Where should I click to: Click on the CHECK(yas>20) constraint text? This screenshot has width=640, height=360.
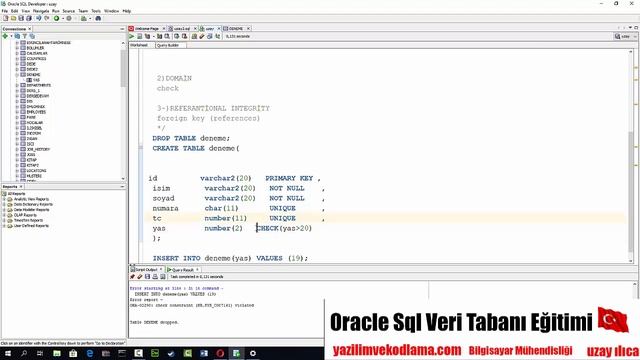[x=284, y=228]
